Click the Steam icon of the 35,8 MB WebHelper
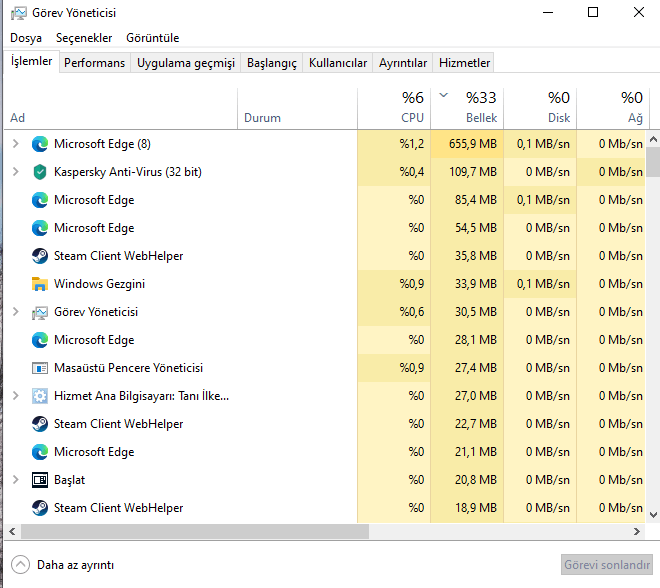 [40, 256]
